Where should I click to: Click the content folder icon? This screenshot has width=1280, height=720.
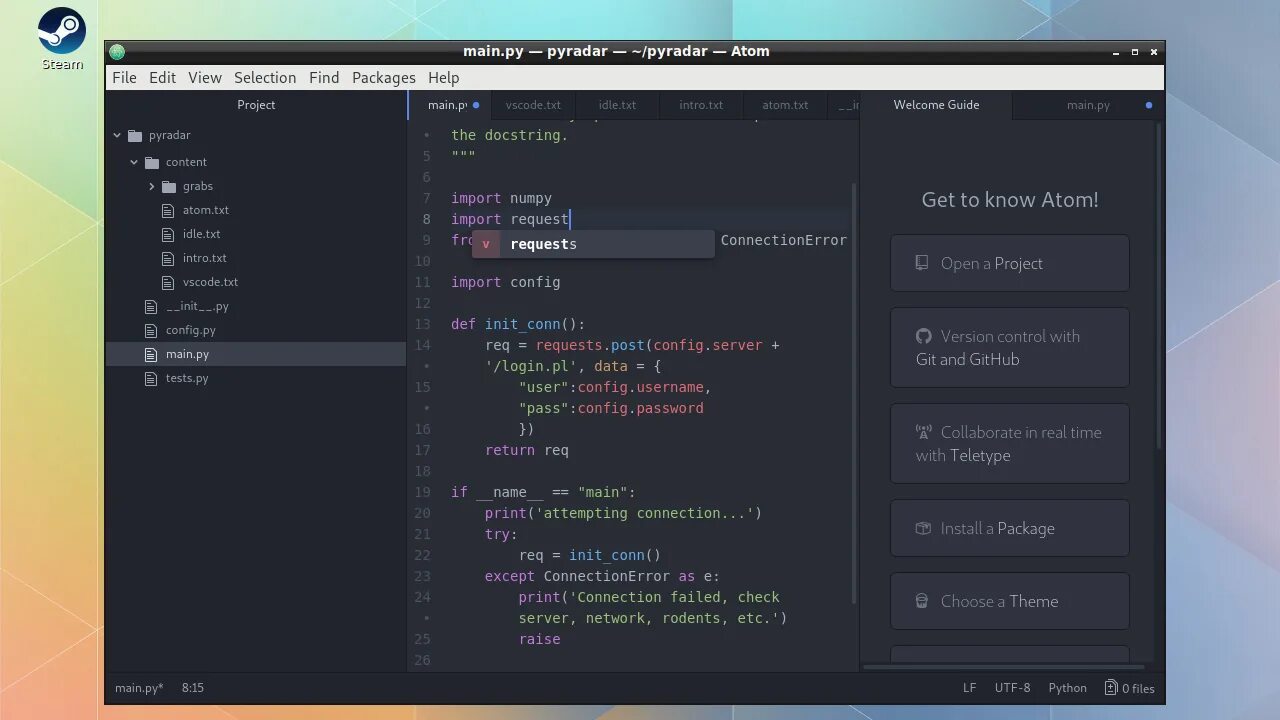(x=152, y=162)
